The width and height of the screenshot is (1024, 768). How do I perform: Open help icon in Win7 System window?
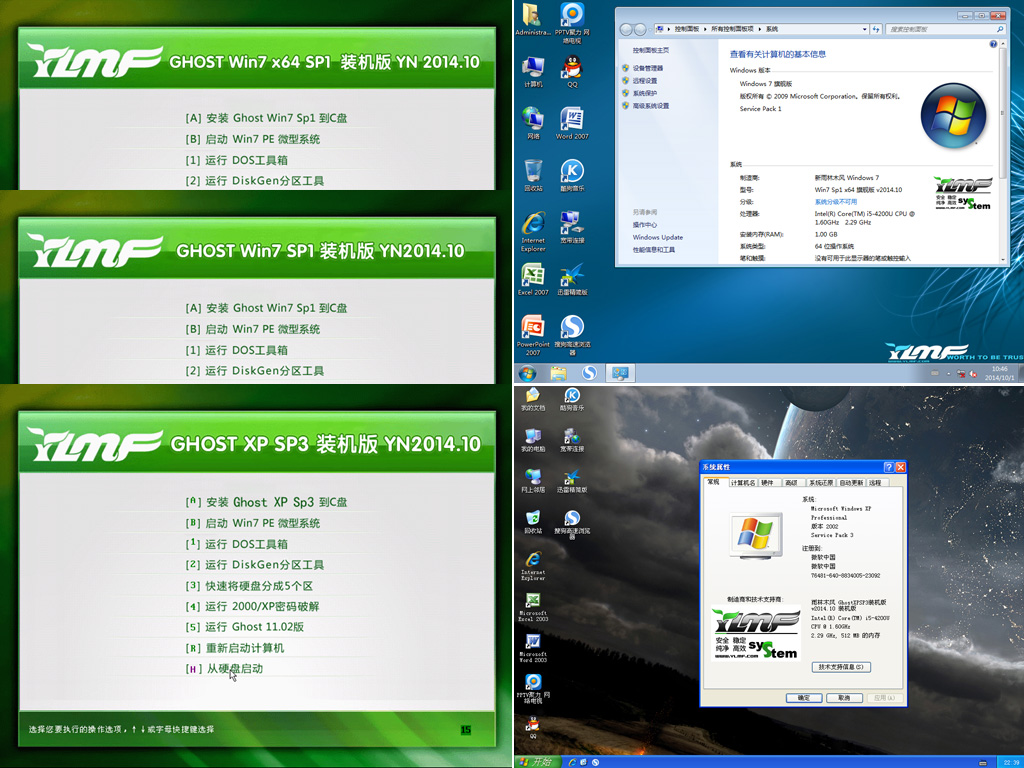pos(993,44)
